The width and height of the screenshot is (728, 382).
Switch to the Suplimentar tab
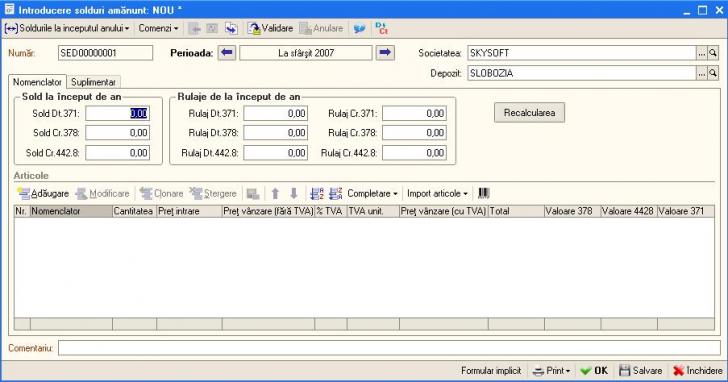[93, 82]
